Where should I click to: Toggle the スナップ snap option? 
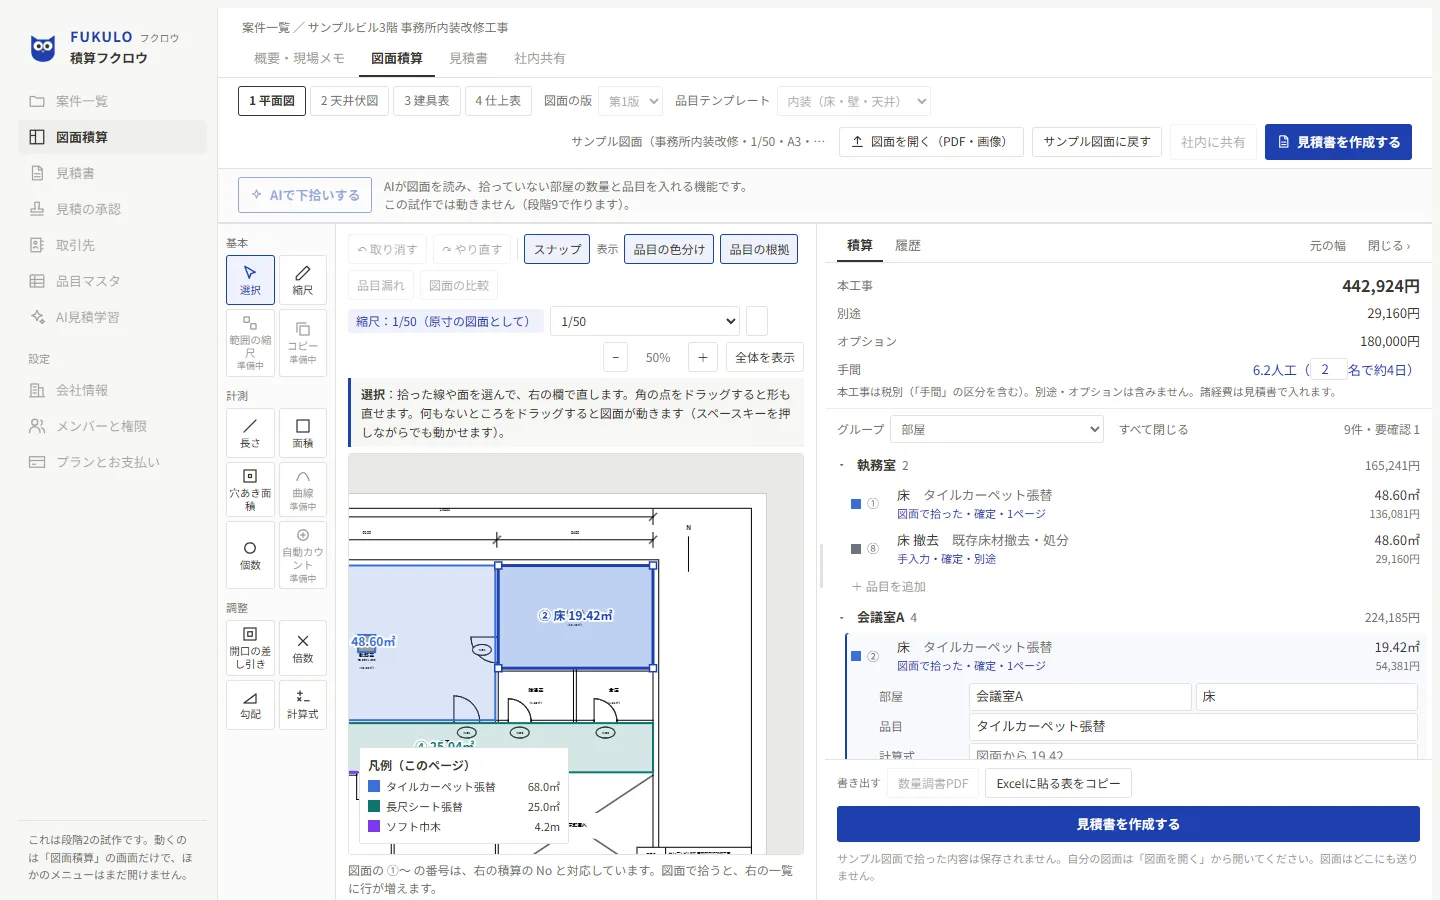[x=557, y=249]
